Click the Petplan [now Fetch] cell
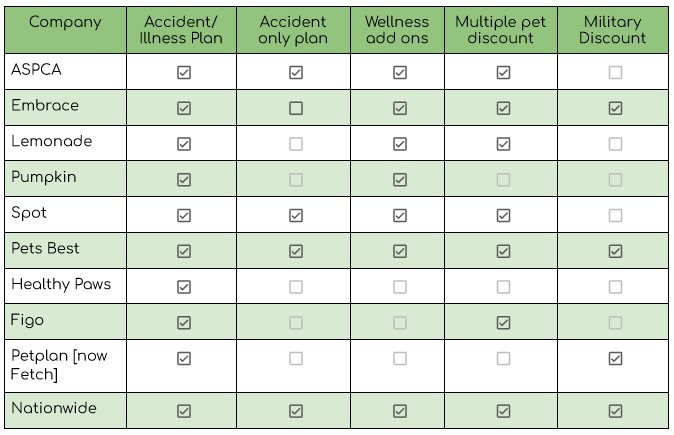Screen dimensions: 674x435 [x=65, y=366]
